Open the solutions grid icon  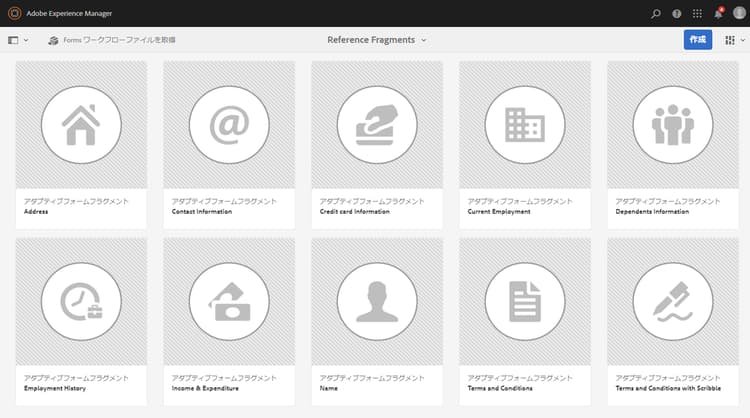pyautogui.click(x=697, y=13)
